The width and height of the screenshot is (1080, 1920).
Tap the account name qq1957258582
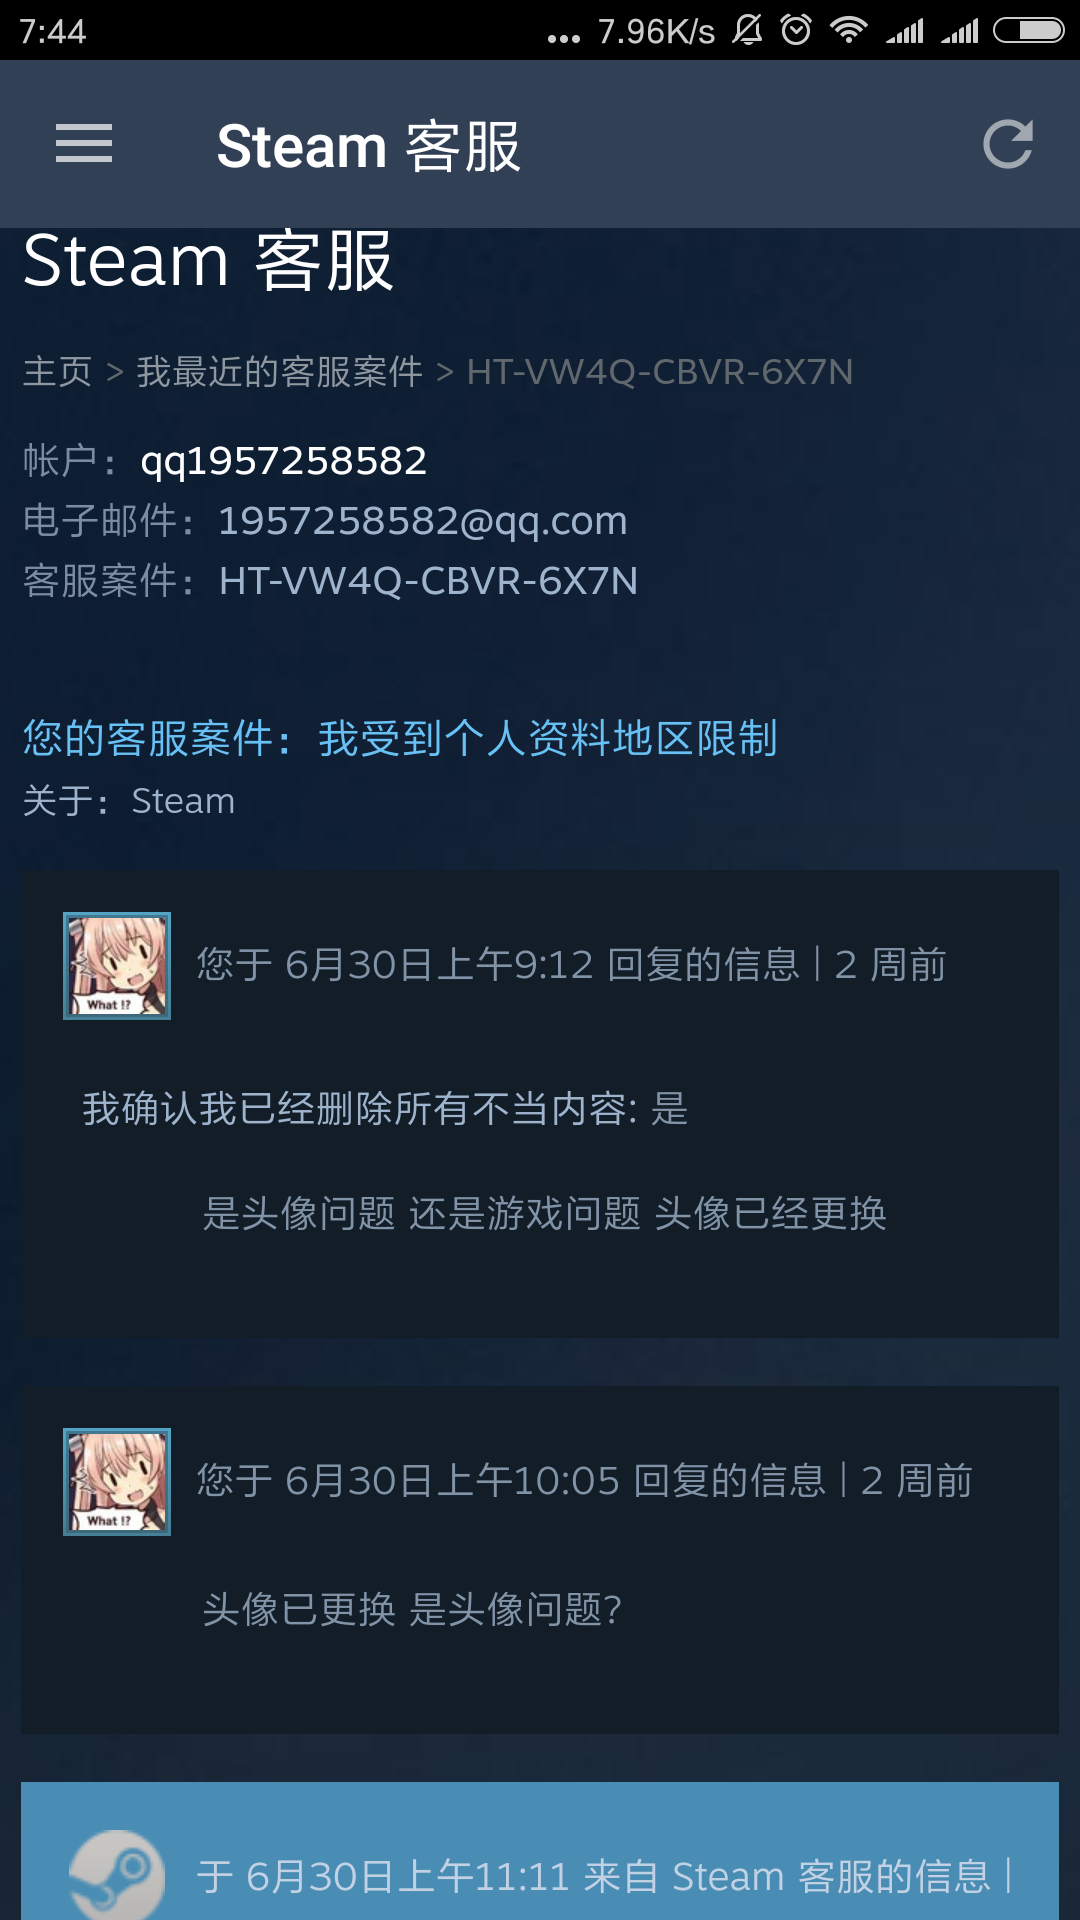(284, 461)
